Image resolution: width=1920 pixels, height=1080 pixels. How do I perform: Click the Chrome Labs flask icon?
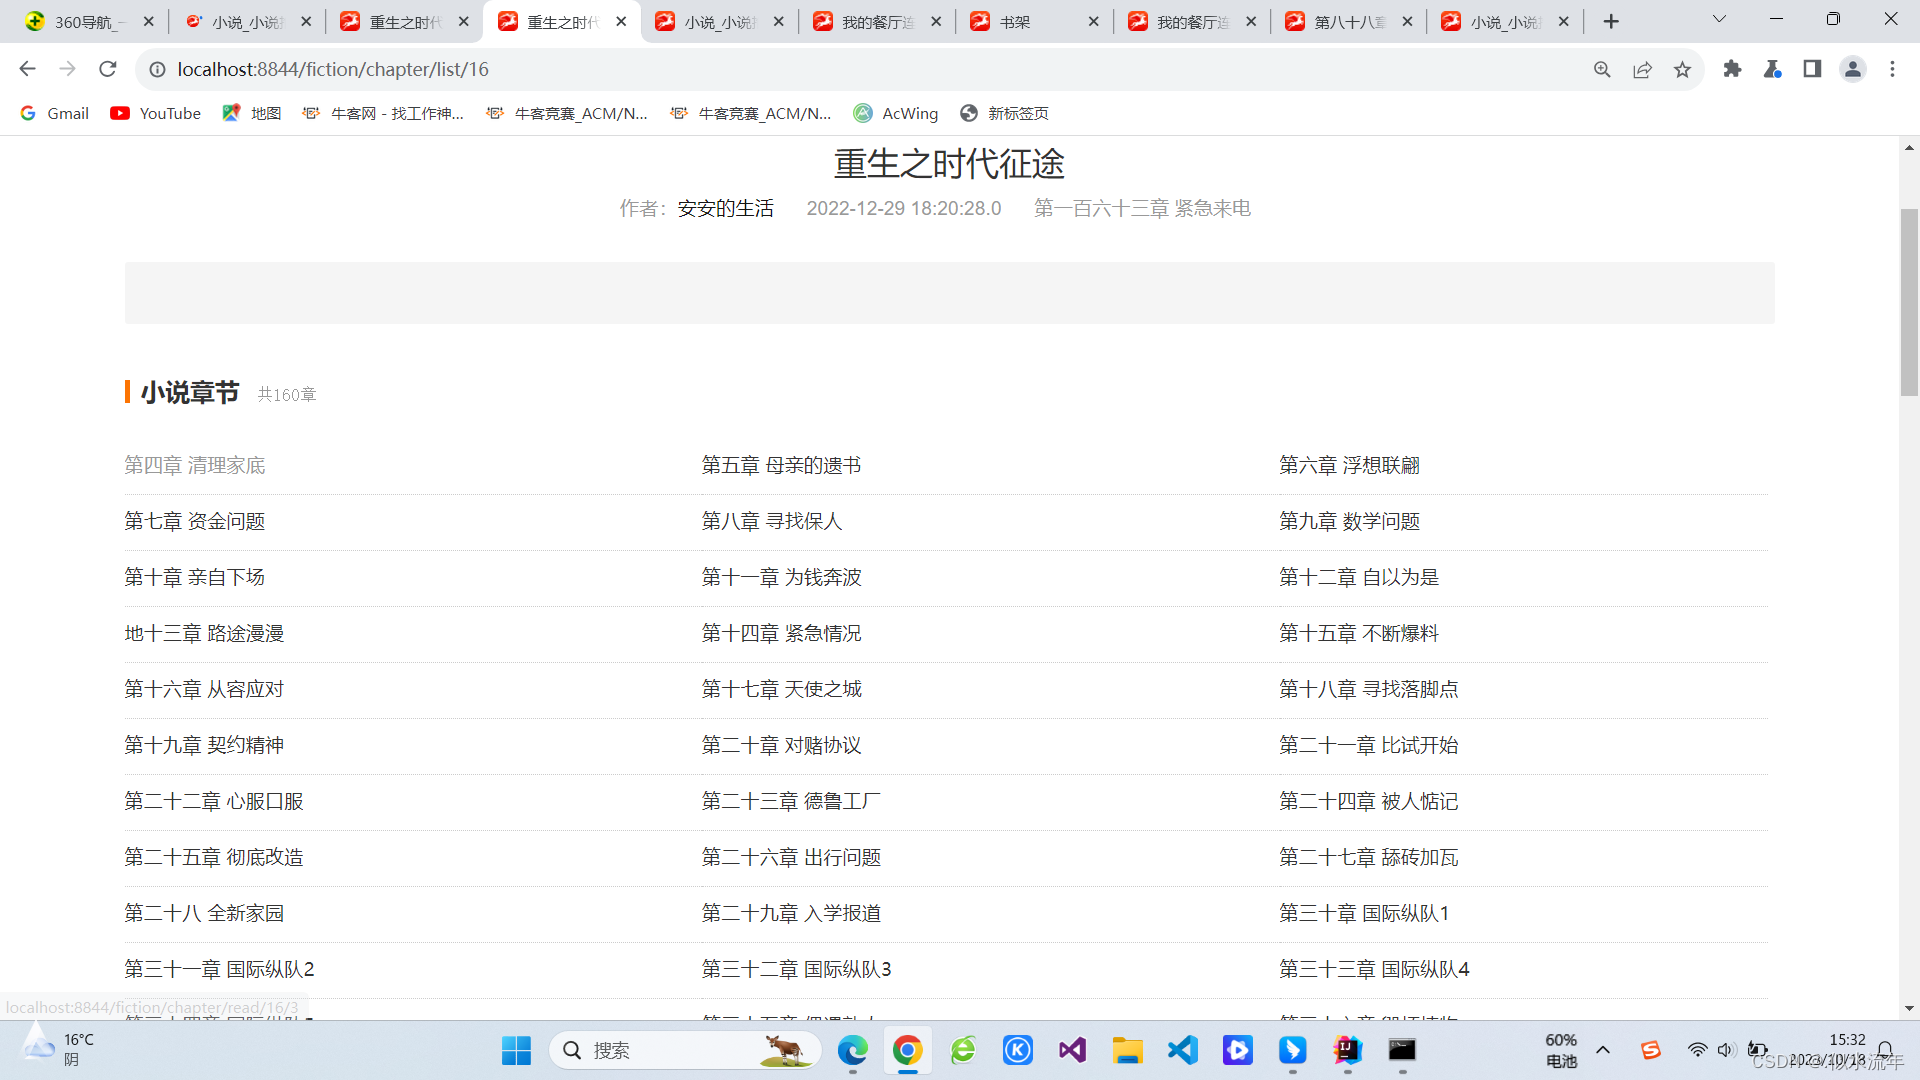pyautogui.click(x=1773, y=69)
